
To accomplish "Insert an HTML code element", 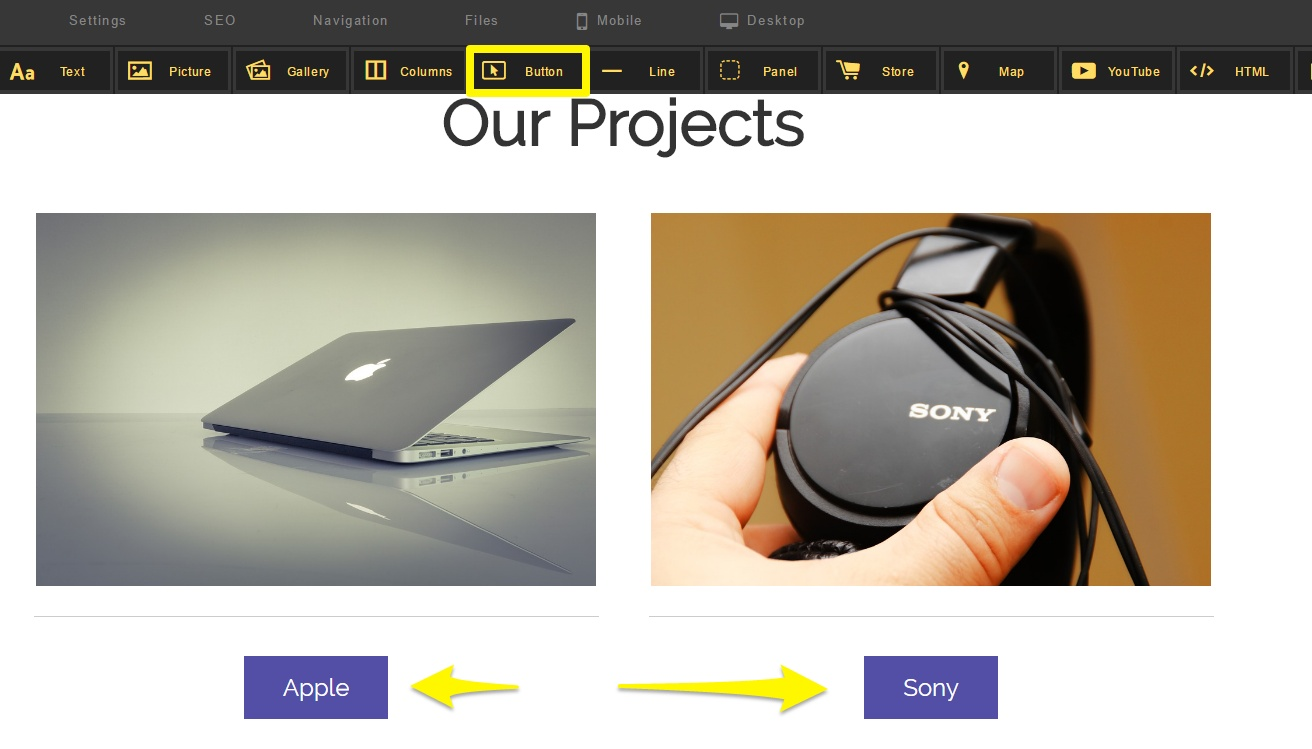I will pos(1235,71).
